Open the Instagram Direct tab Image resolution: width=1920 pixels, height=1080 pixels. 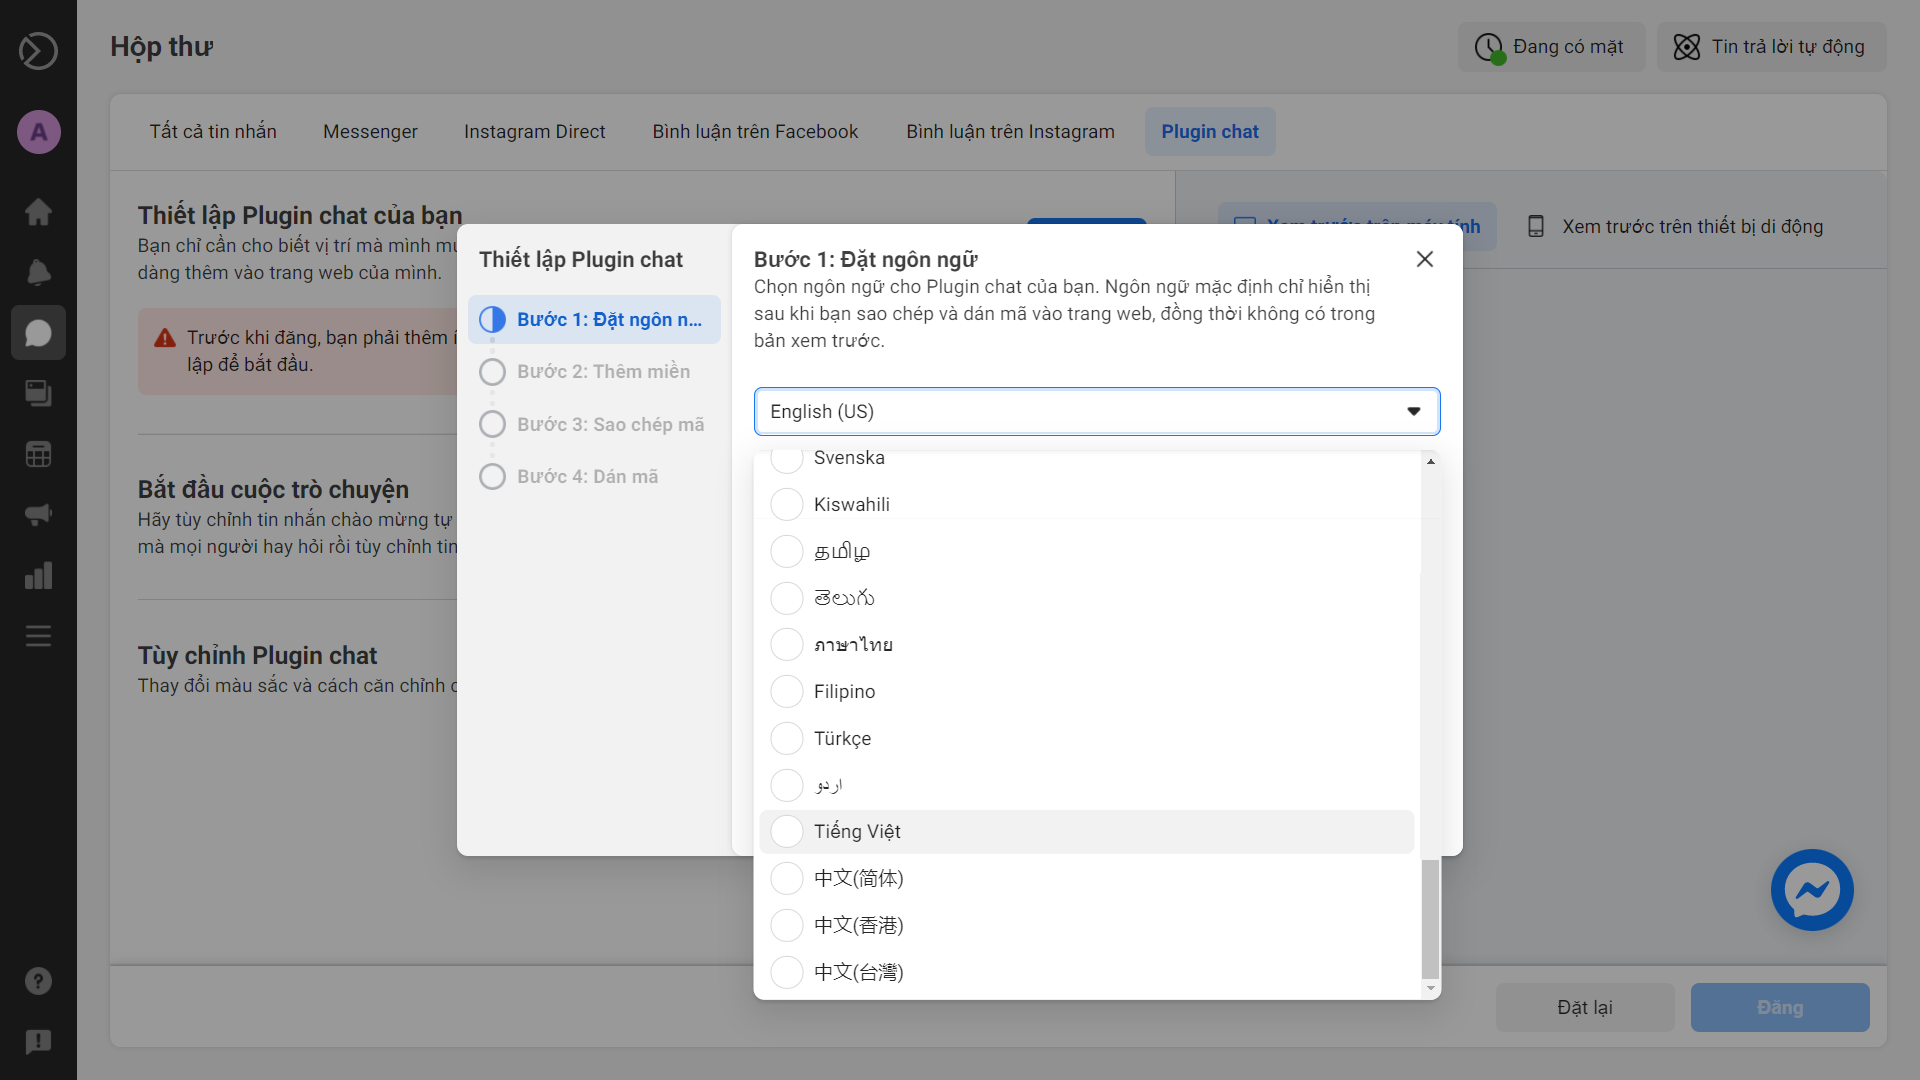point(534,132)
